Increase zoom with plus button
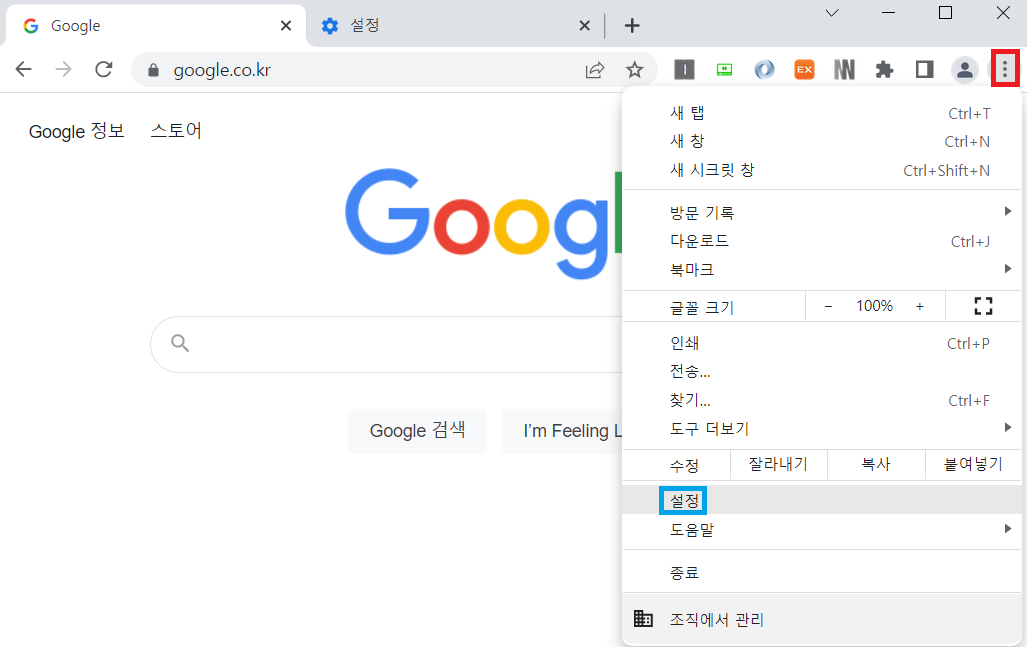Viewport: 1027px width, 647px height. (920, 306)
